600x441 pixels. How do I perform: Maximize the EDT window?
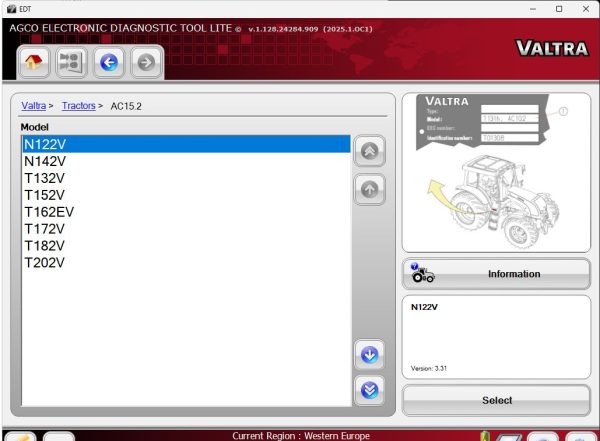[559, 9]
